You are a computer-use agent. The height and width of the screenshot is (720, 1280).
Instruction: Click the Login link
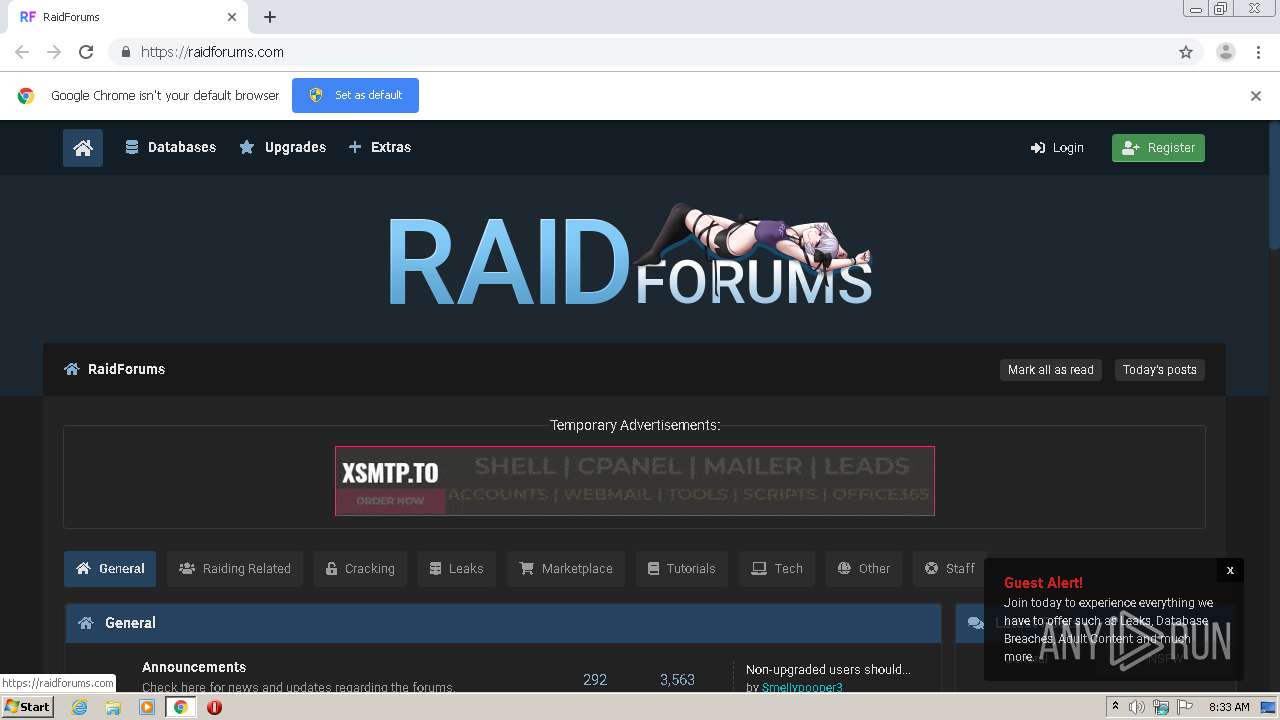pos(1057,148)
